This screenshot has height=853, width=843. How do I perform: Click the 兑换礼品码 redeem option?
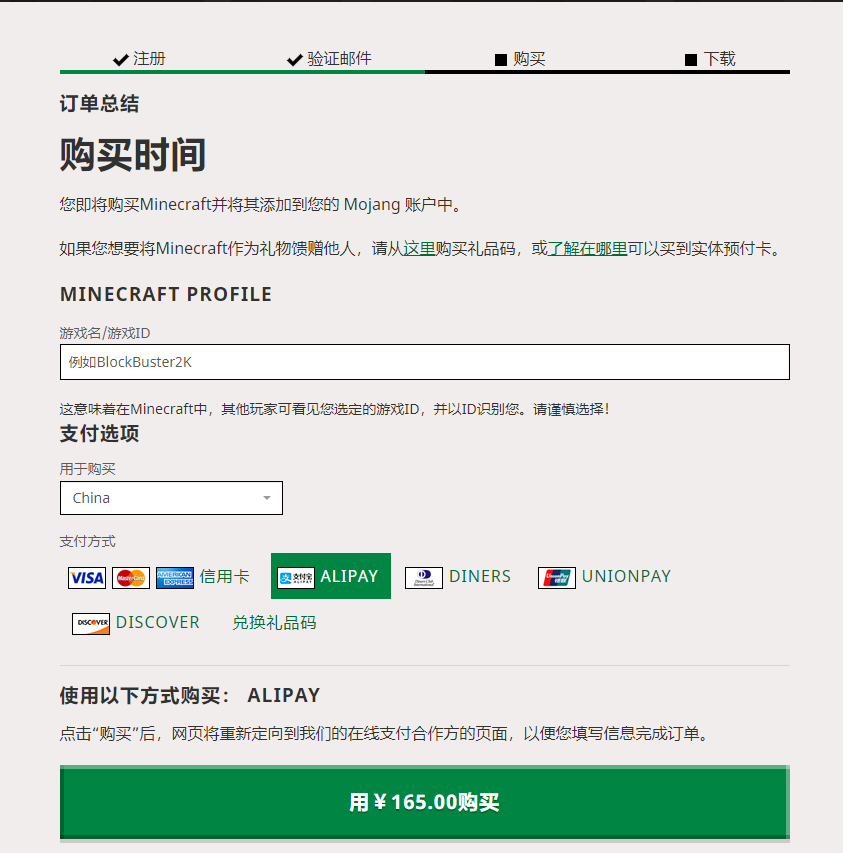(x=274, y=622)
